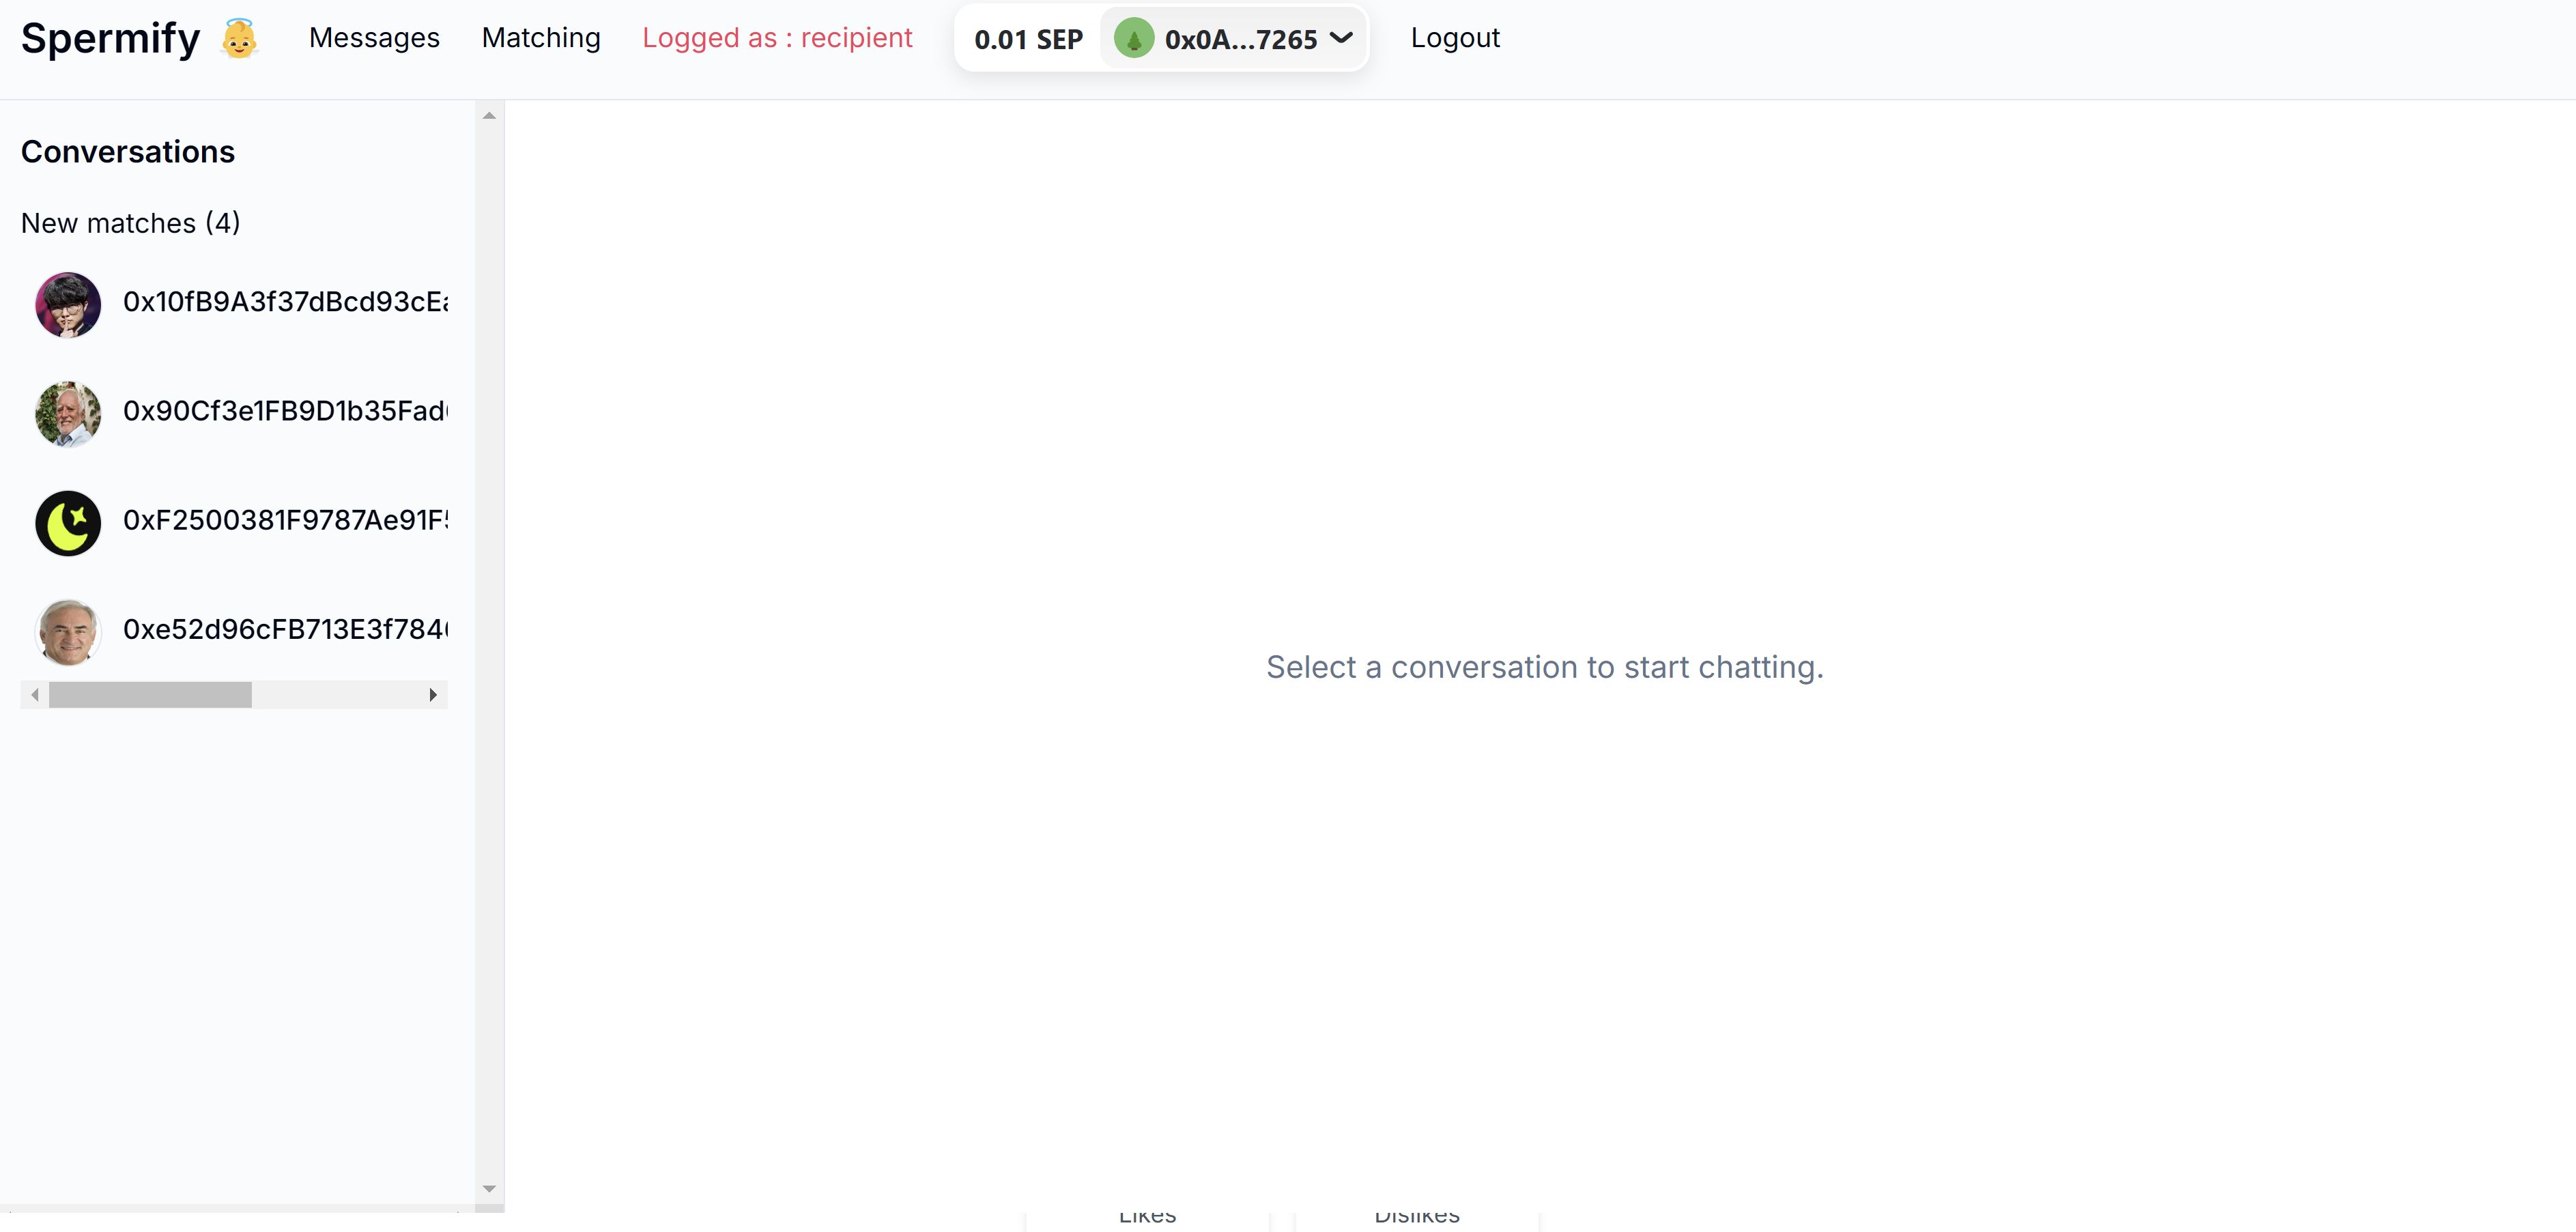The width and height of the screenshot is (2576, 1232).
Task: Toggle visibility of new matches list
Action: (130, 222)
